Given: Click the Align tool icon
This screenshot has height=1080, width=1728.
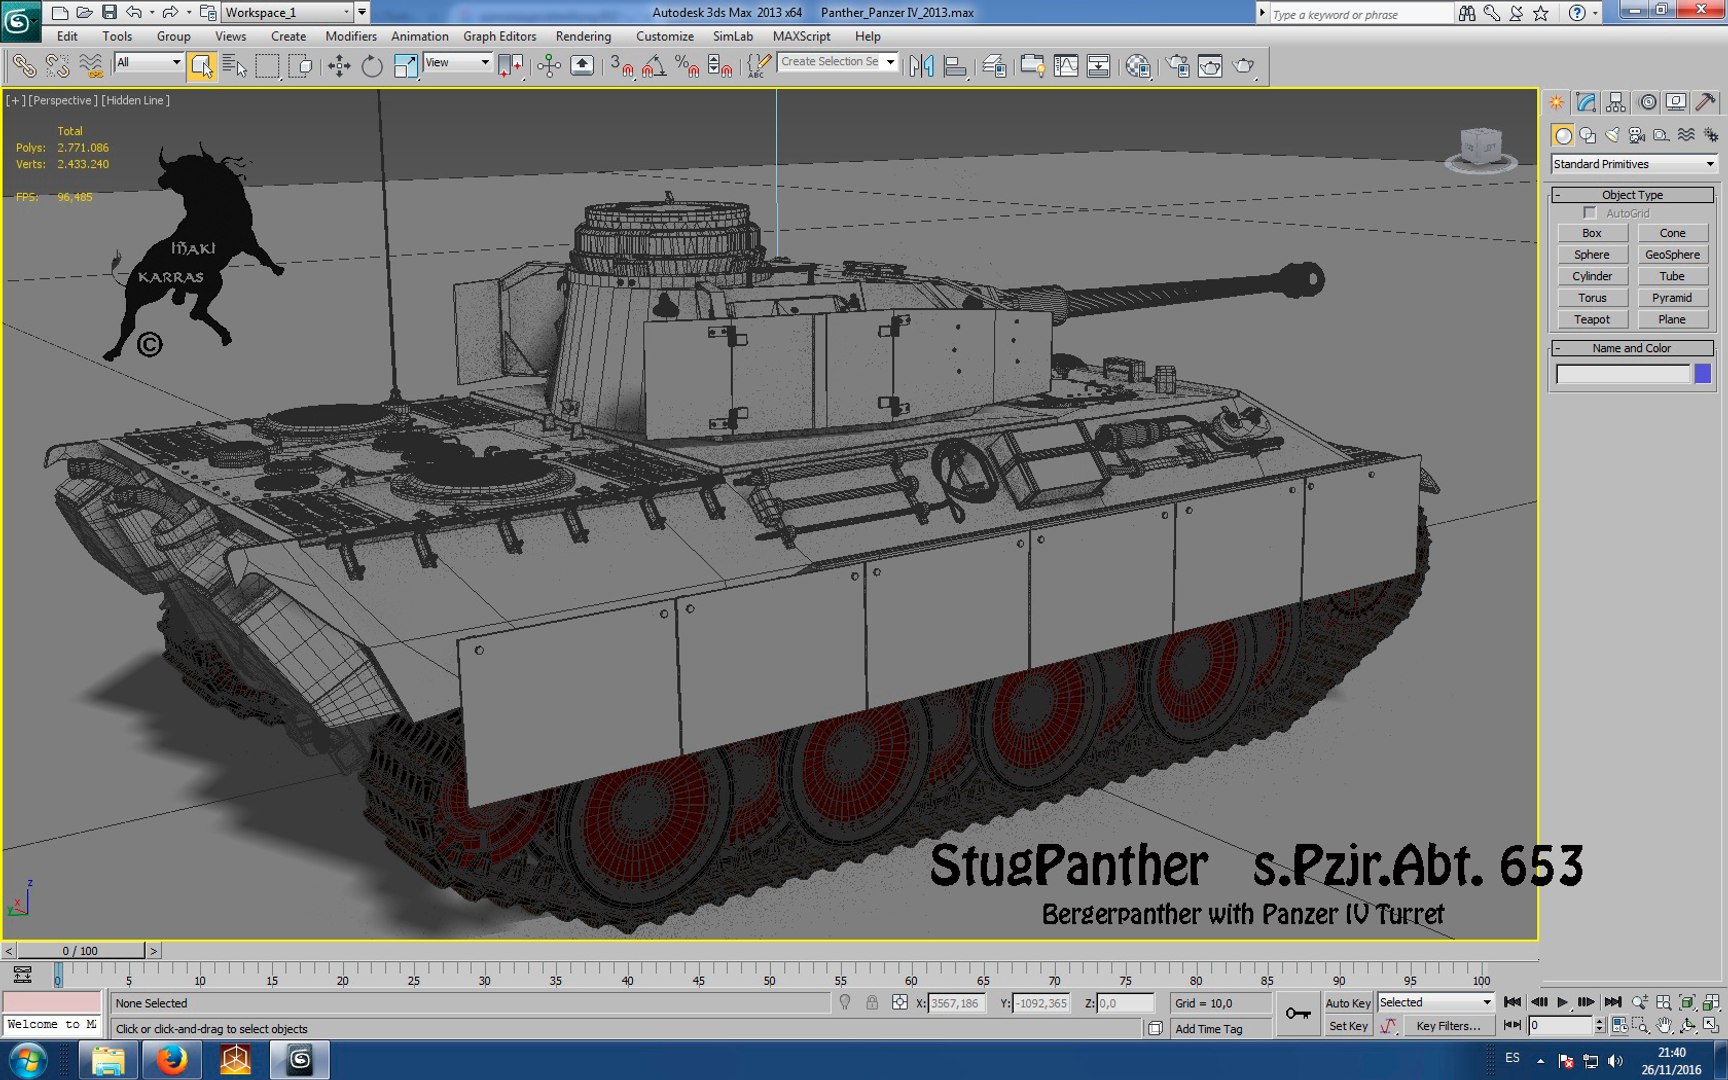Looking at the screenshot, I should coord(955,66).
